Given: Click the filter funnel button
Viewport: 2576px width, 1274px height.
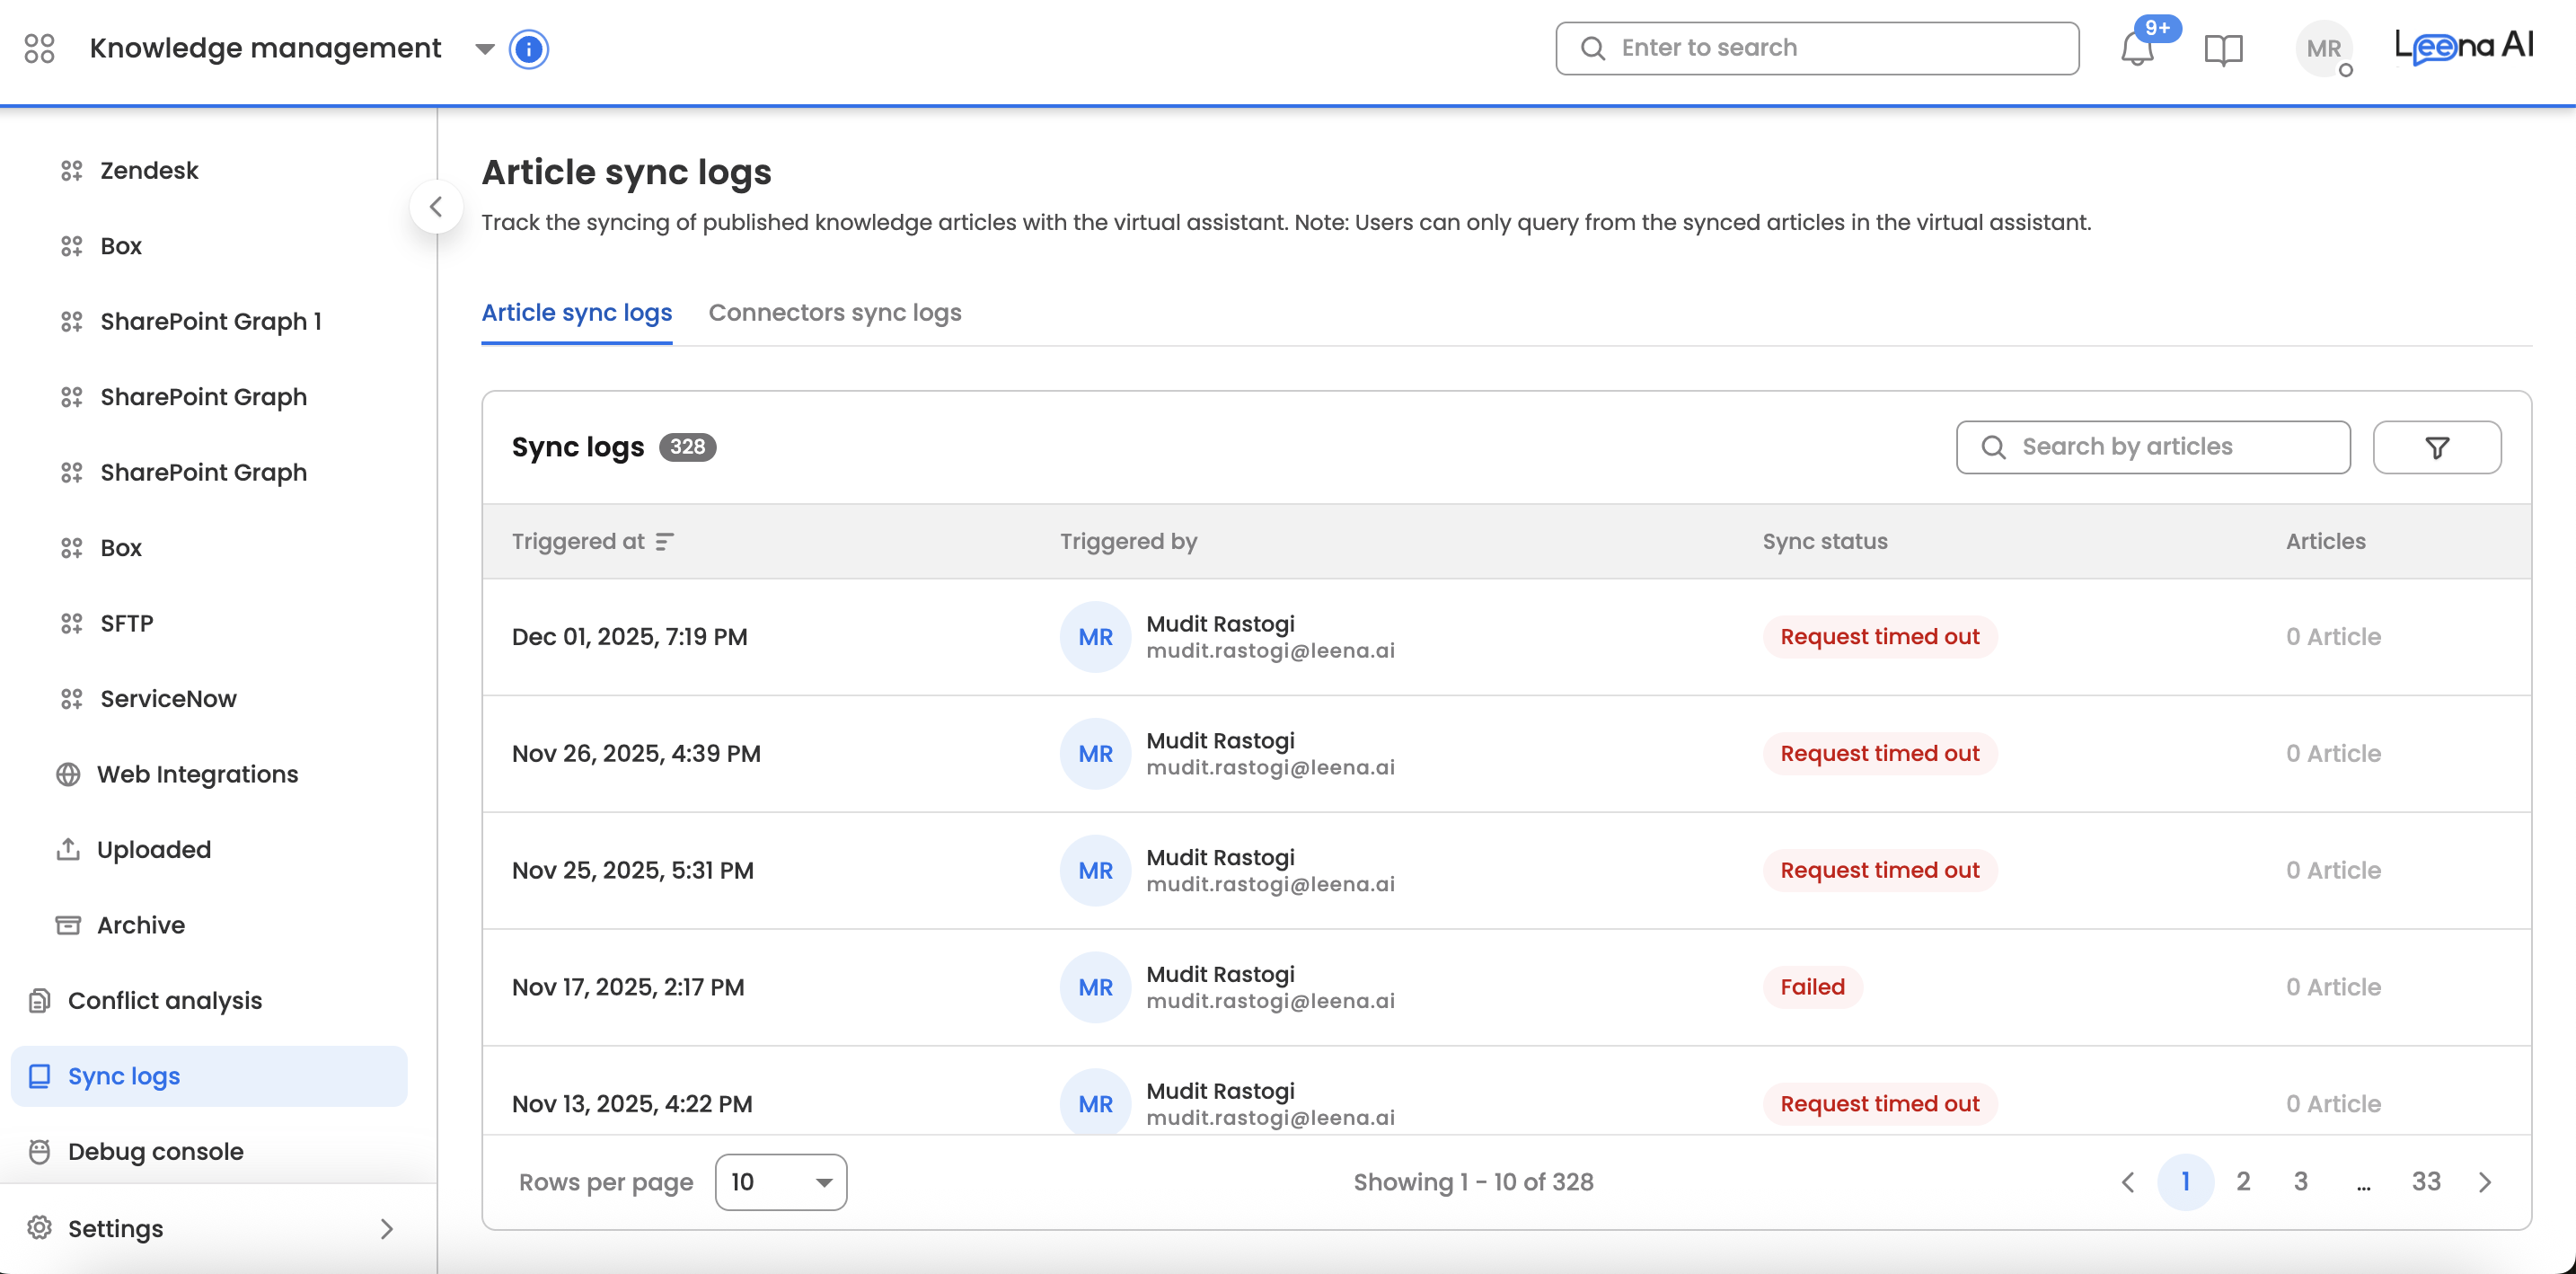Looking at the screenshot, I should [x=2436, y=447].
